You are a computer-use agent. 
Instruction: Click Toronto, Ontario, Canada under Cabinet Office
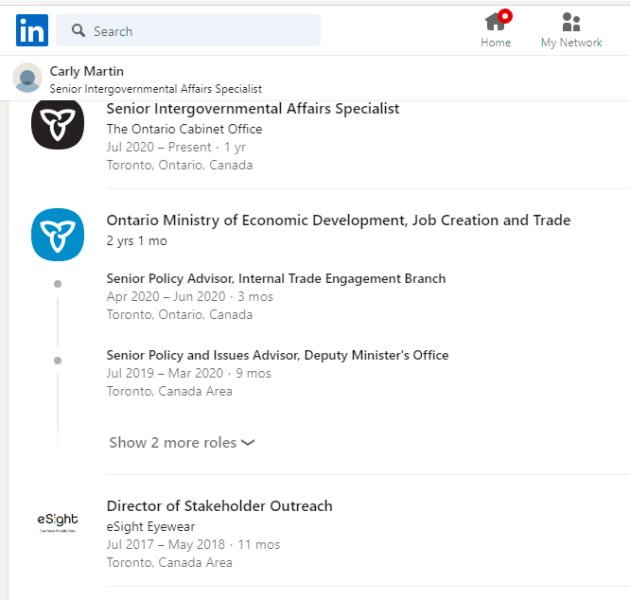click(x=179, y=165)
